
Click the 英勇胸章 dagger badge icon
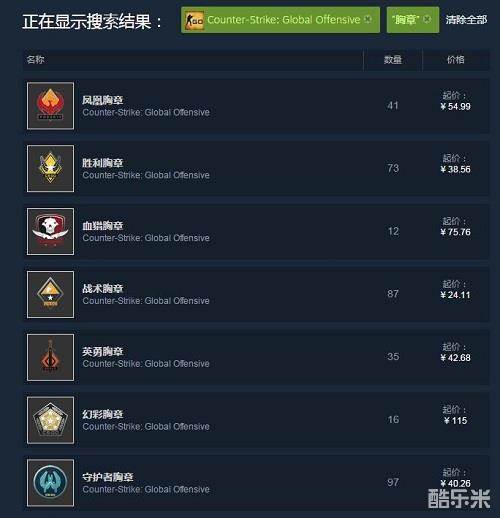50,357
